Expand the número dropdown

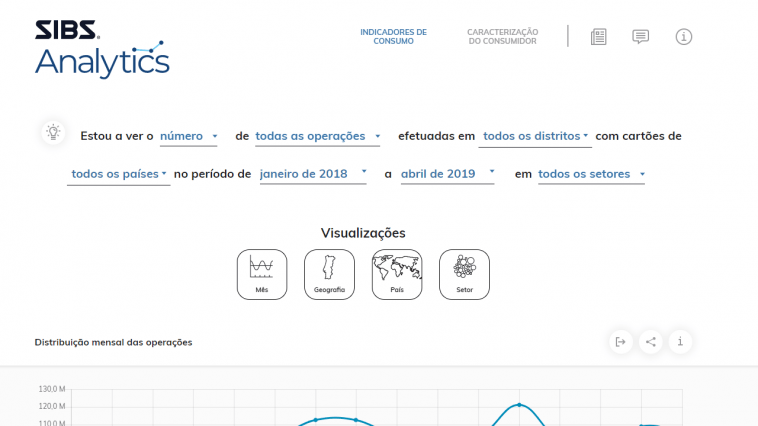(x=189, y=136)
